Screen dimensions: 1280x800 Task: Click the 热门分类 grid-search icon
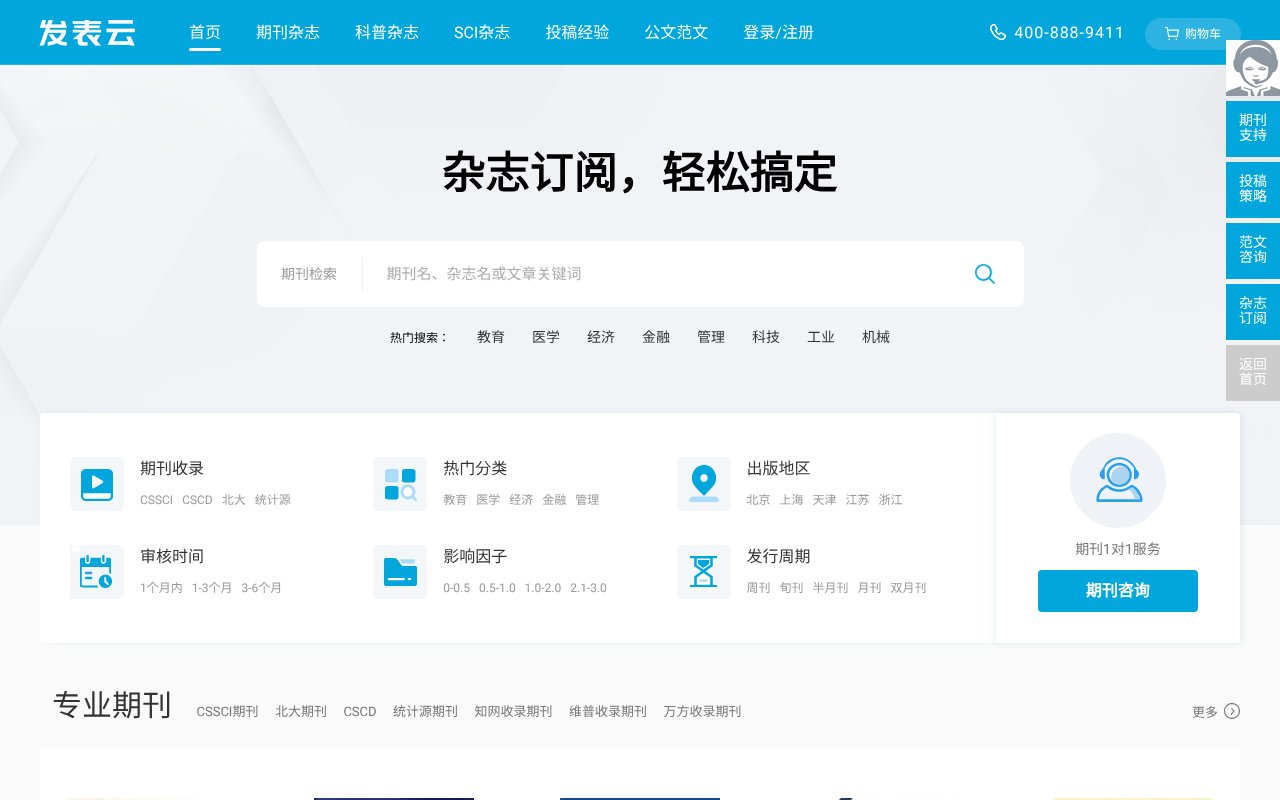[400, 483]
